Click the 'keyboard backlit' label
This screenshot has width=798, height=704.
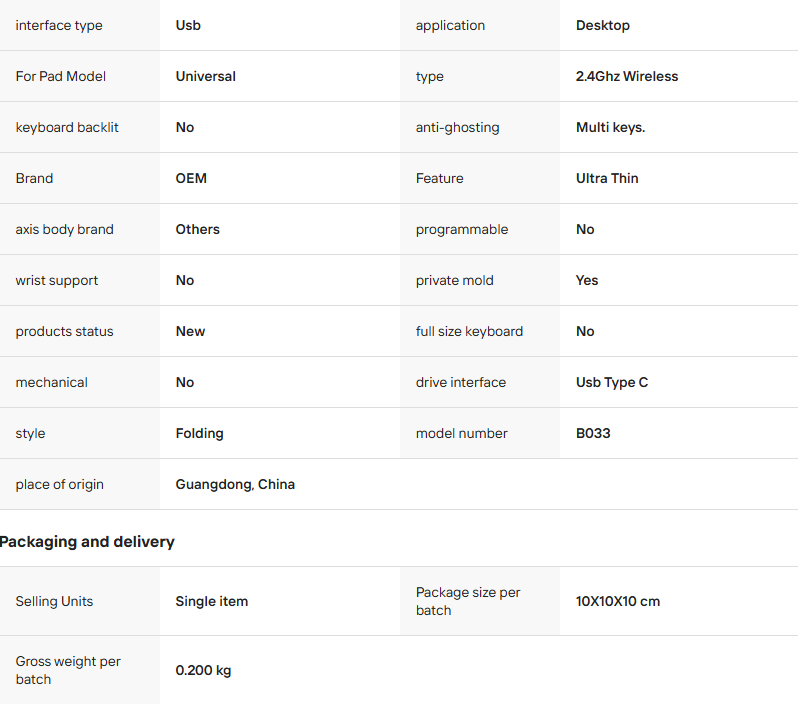pos(67,127)
